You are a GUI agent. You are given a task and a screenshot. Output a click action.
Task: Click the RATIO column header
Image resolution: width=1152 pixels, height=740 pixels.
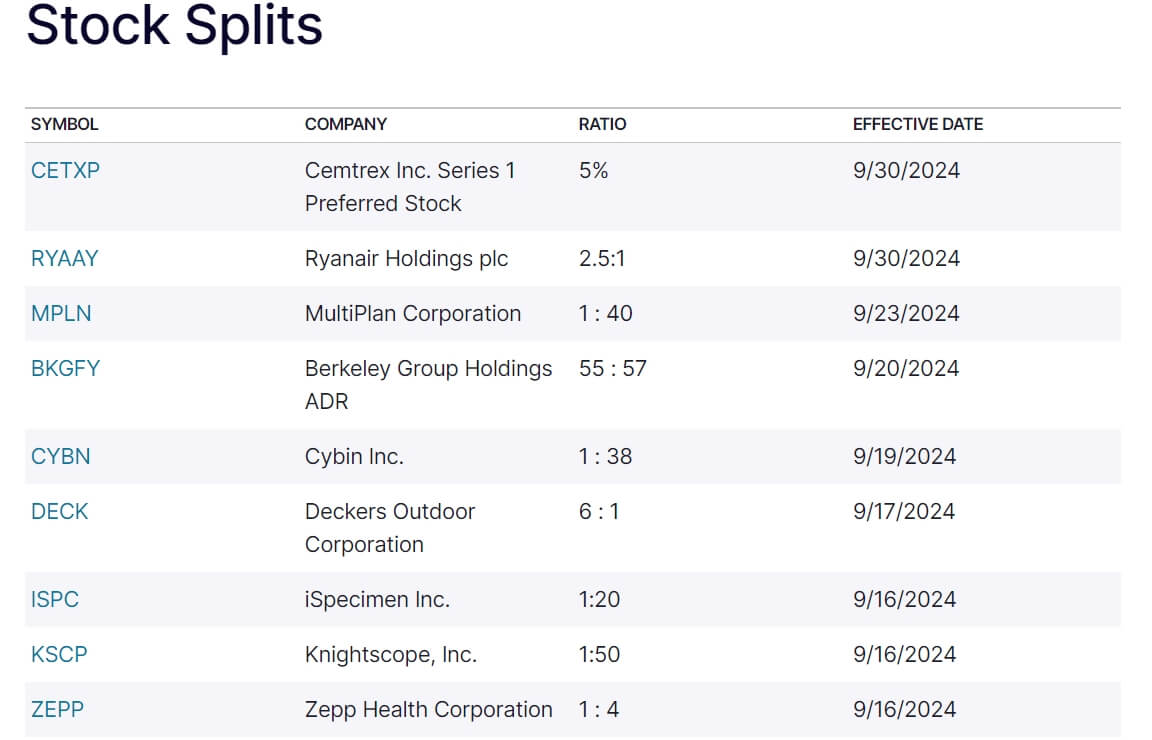coord(602,124)
